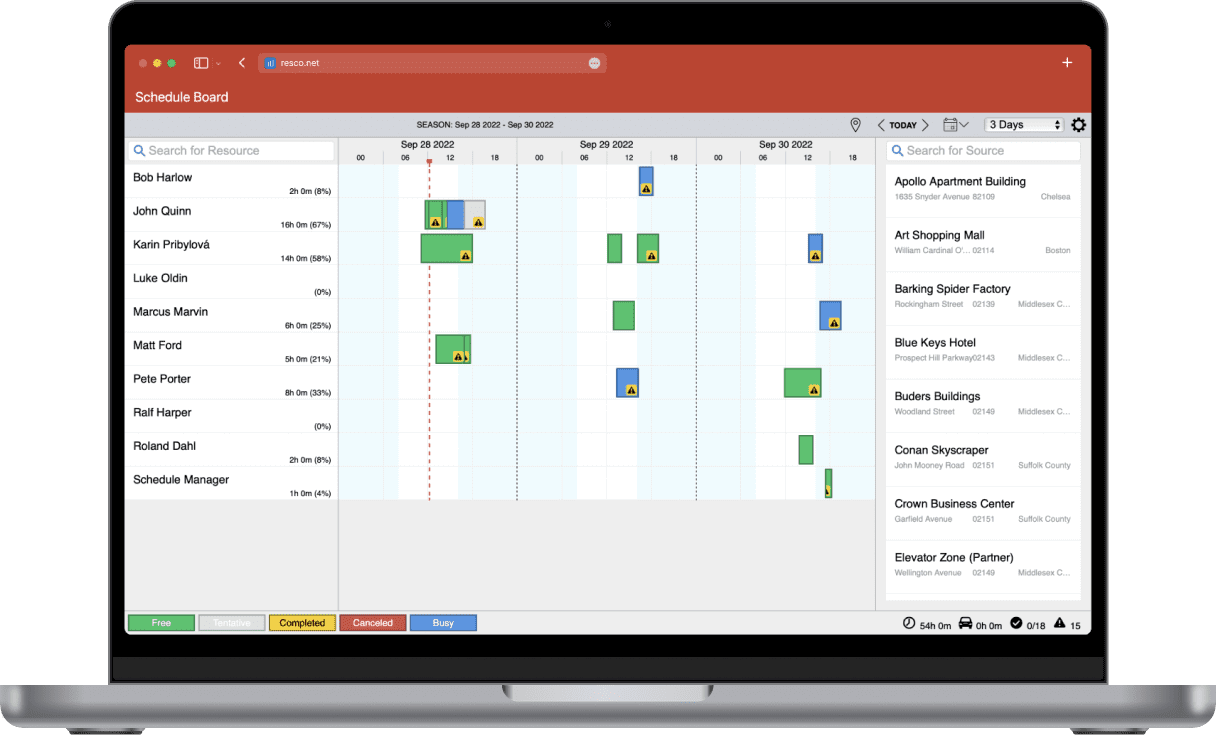This screenshot has height=735, width=1216.
Task: Jump to TODAY on the schedule
Action: coord(903,125)
